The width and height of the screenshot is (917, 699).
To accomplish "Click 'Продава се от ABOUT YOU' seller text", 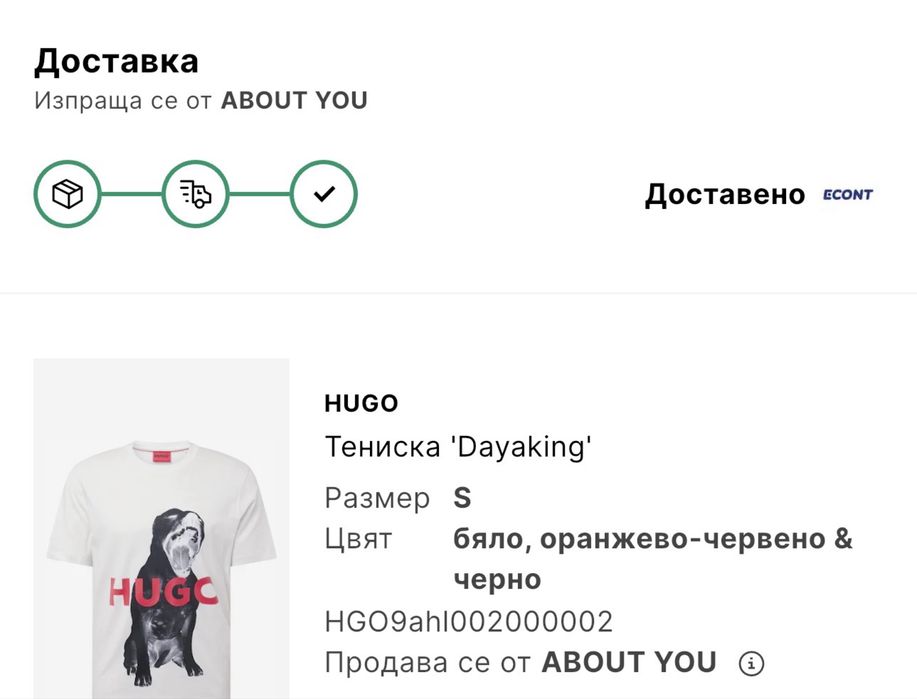I will [x=520, y=662].
